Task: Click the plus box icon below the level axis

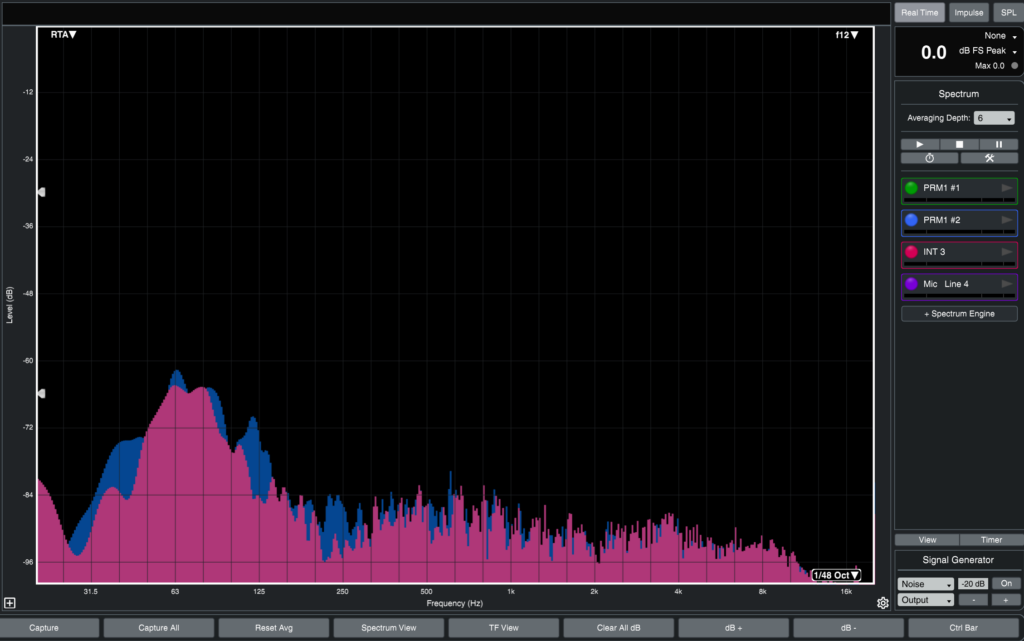Action: pyautogui.click(x=10, y=603)
